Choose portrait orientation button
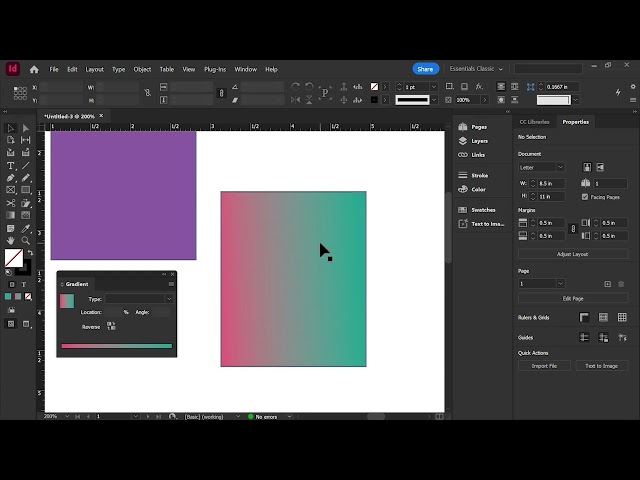Screen dimensions: 640x480 click(587, 167)
